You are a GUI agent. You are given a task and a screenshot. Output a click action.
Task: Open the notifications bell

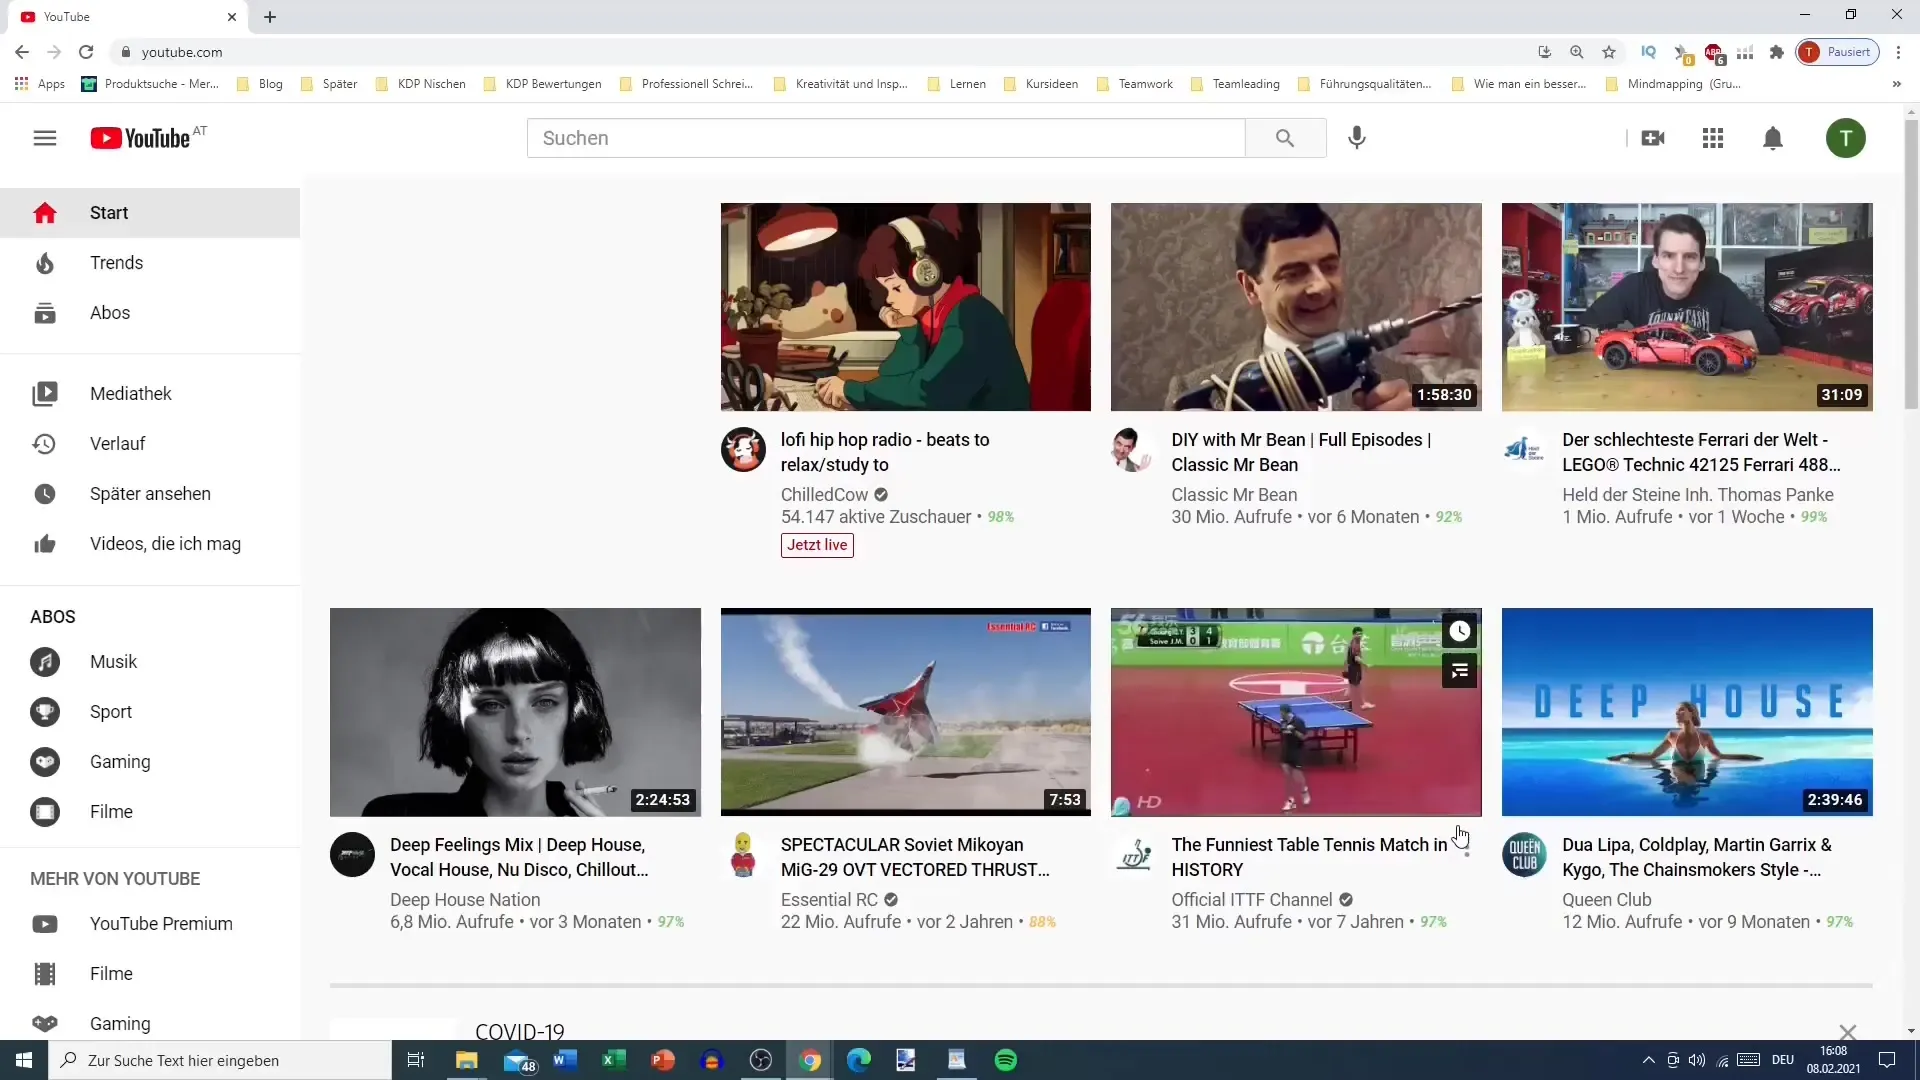[1773, 138]
